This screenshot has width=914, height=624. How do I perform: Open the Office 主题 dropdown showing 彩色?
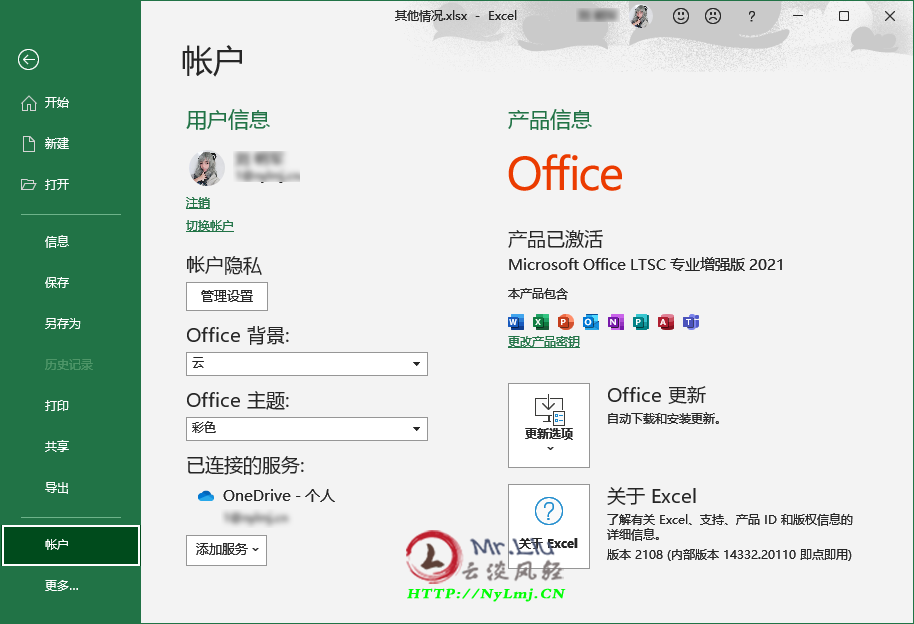tap(307, 429)
